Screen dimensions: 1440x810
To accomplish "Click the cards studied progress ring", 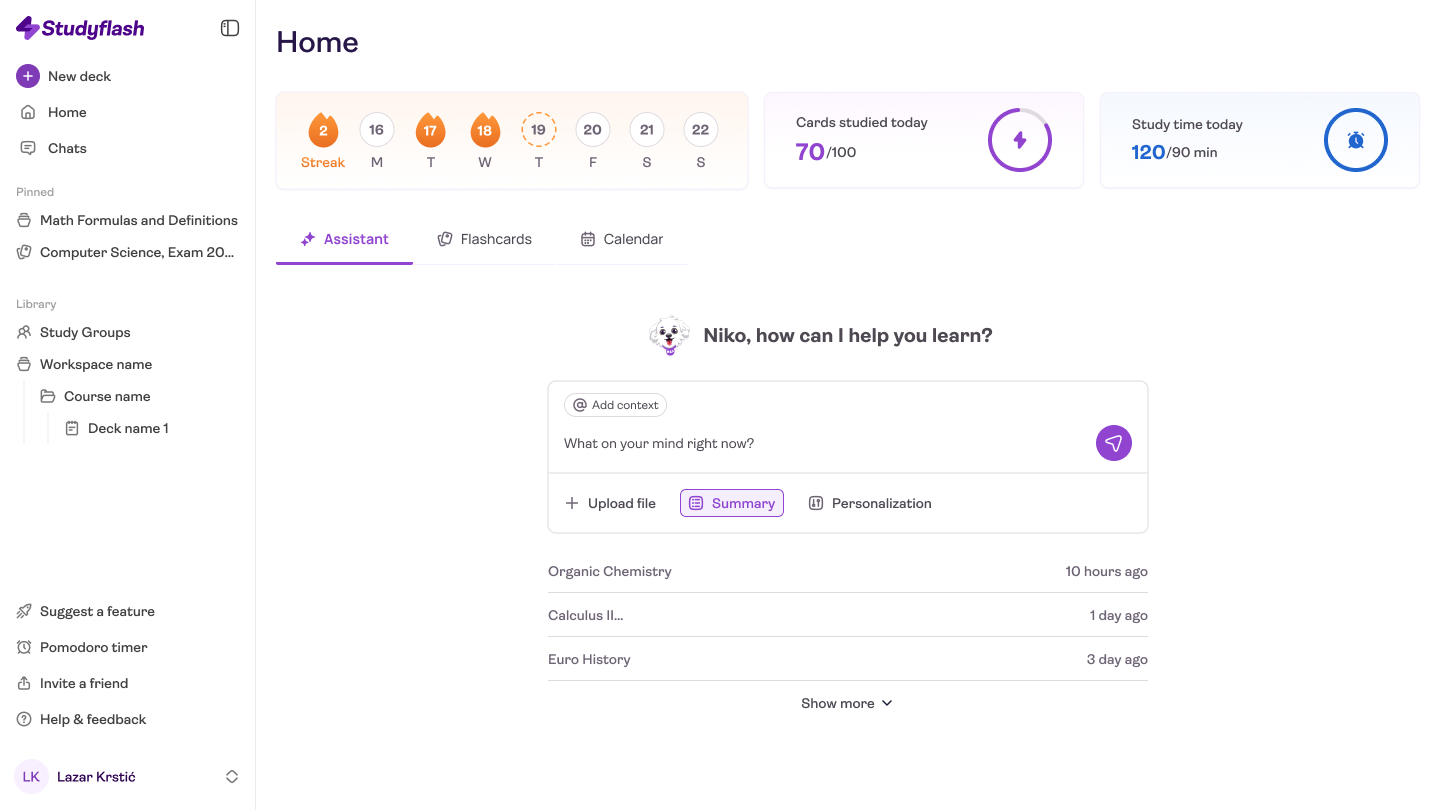I will coord(1019,140).
